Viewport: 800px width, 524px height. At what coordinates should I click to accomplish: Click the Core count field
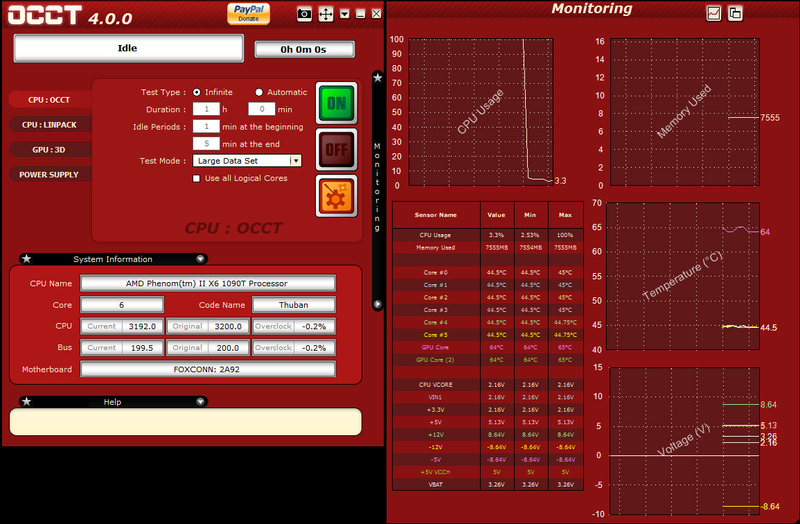coord(122,305)
